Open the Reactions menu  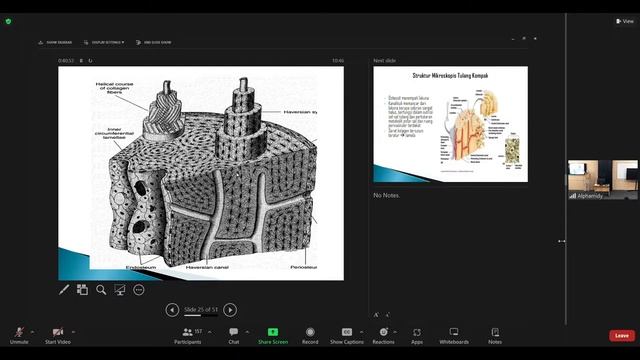click(384, 336)
